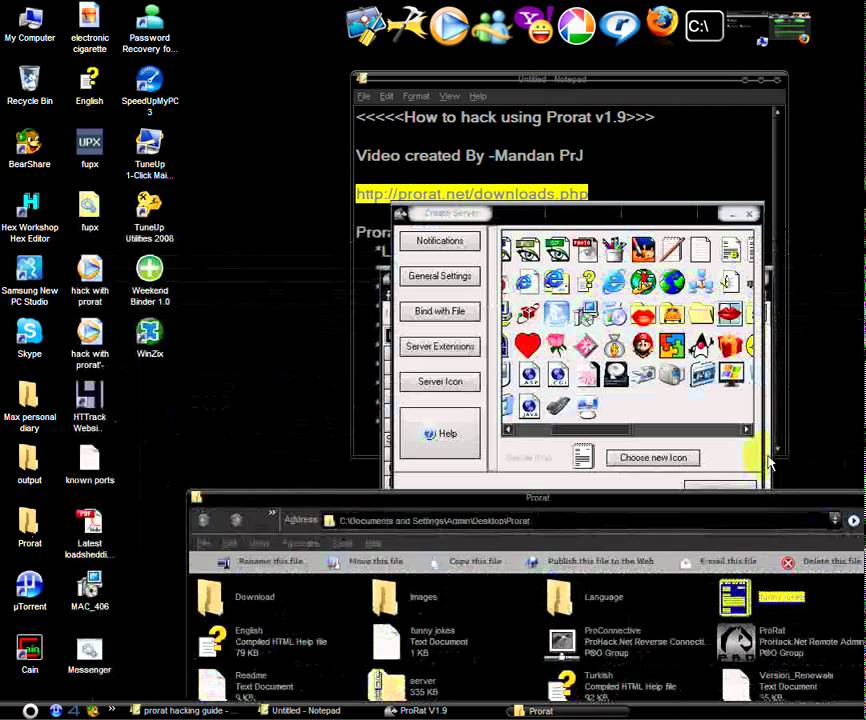
Task: Launch Firefox from the top dock
Action: 662,23
